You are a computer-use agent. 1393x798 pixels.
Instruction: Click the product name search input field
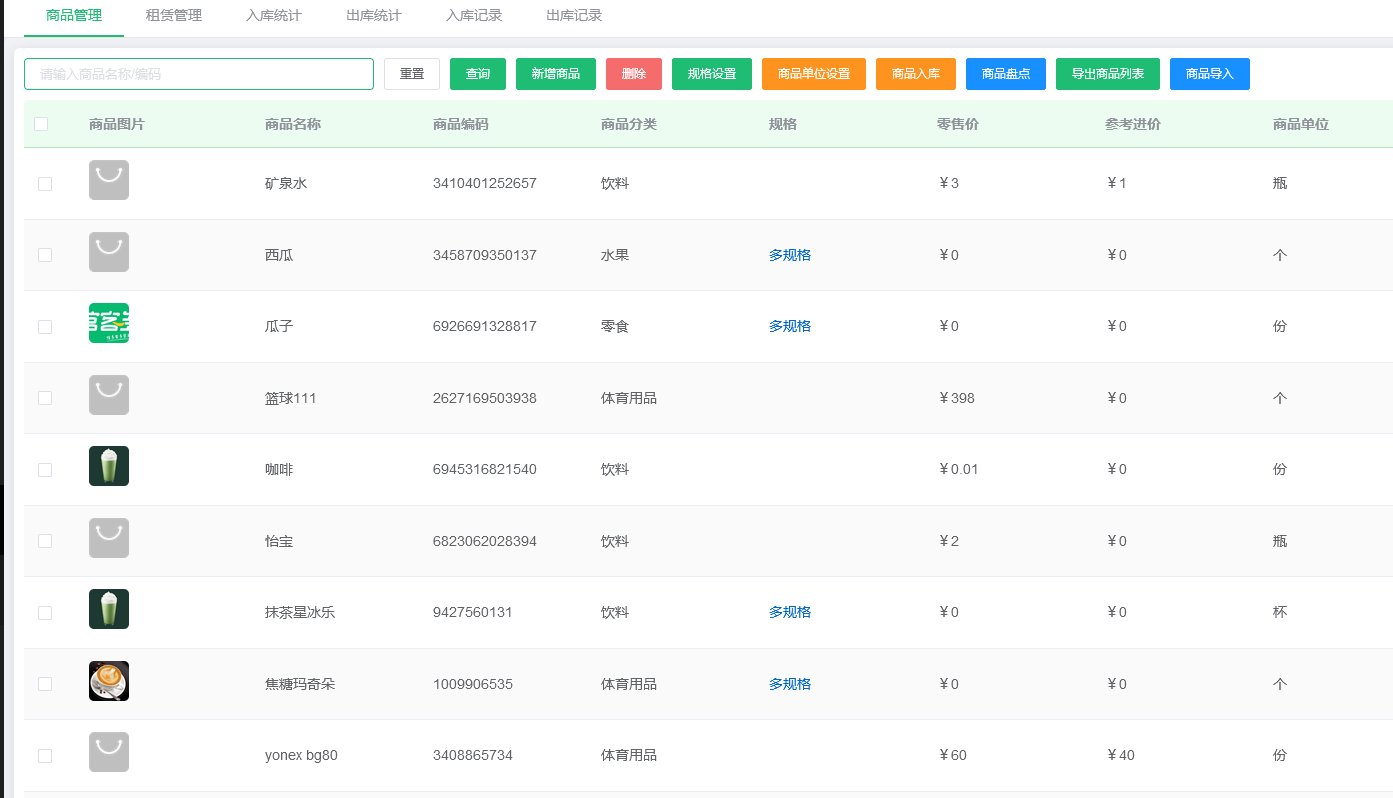[x=198, y=73]
